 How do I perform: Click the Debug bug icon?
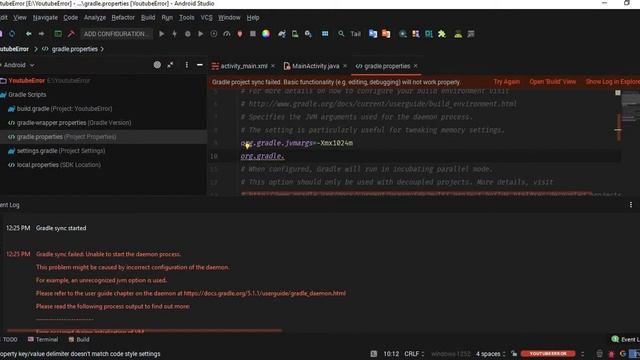[x=188, y=34]
